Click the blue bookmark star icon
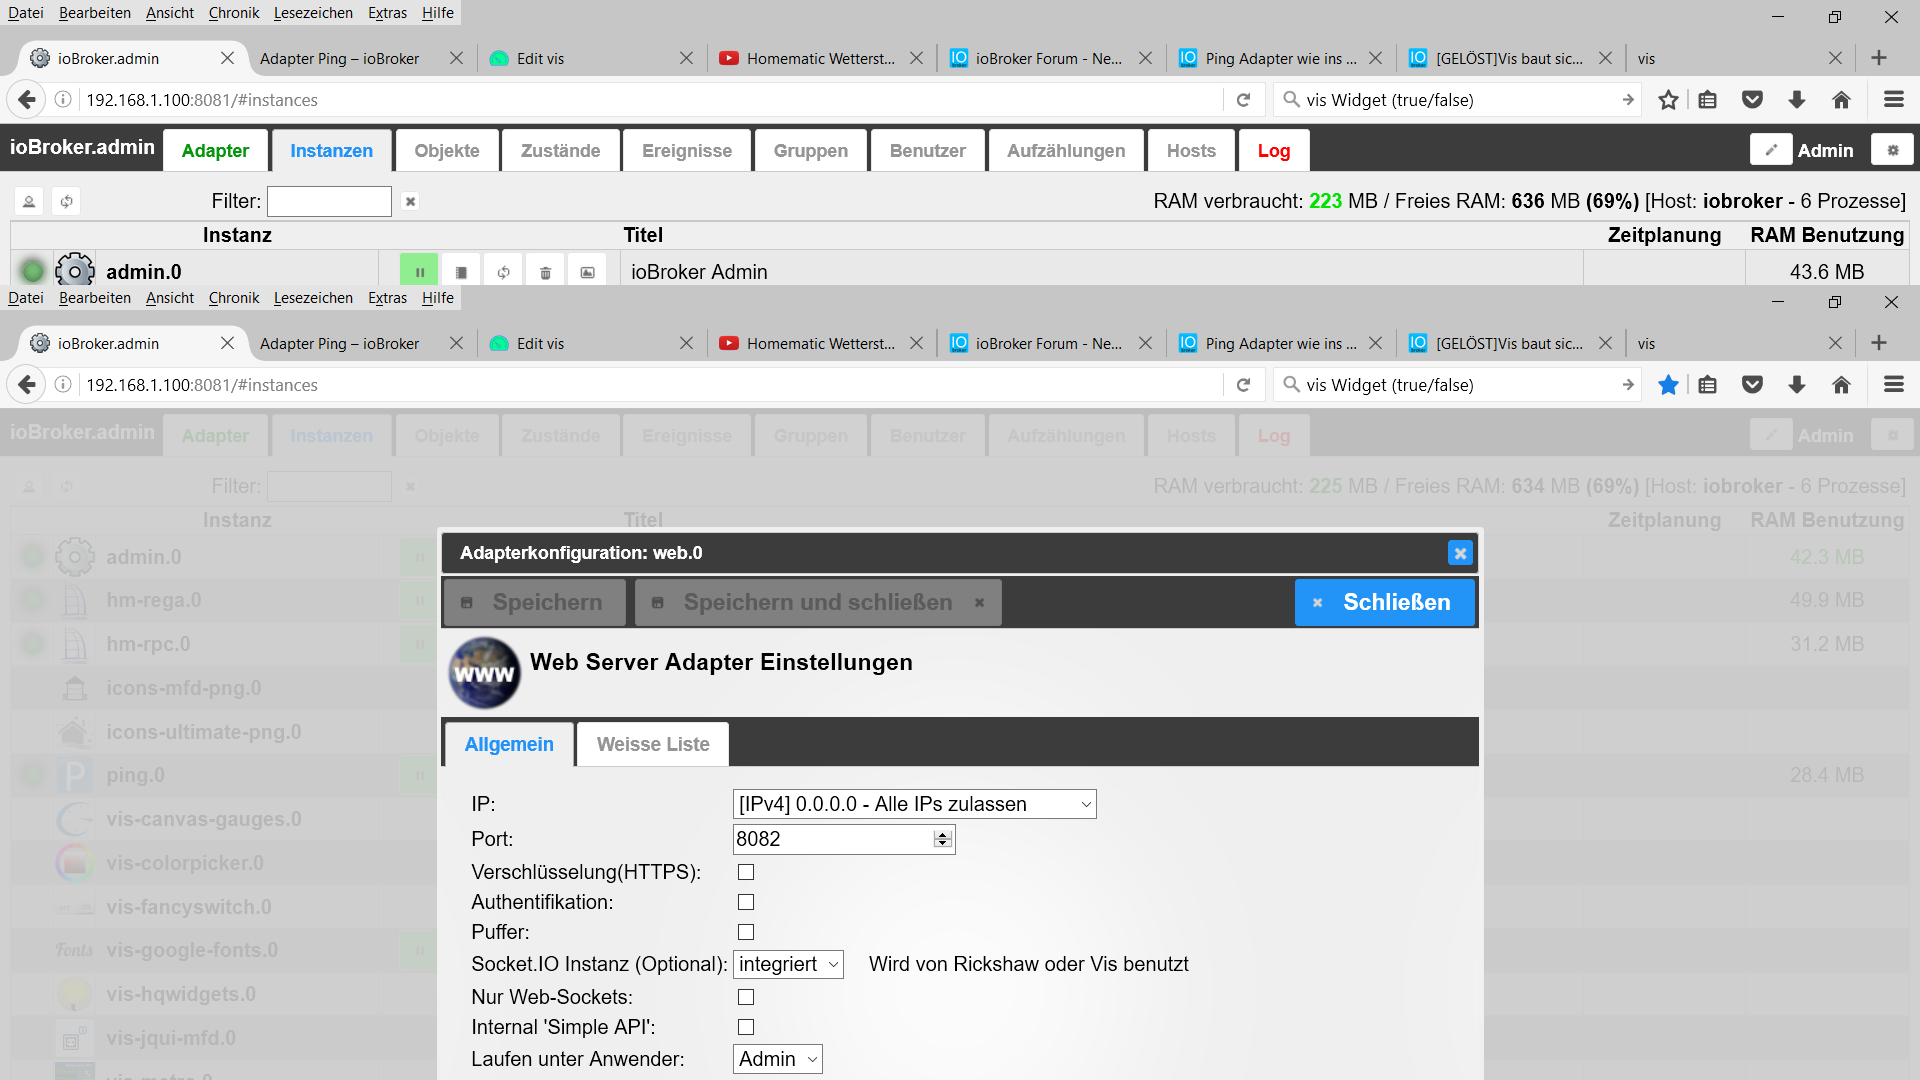 click(x=1668, y=385)
